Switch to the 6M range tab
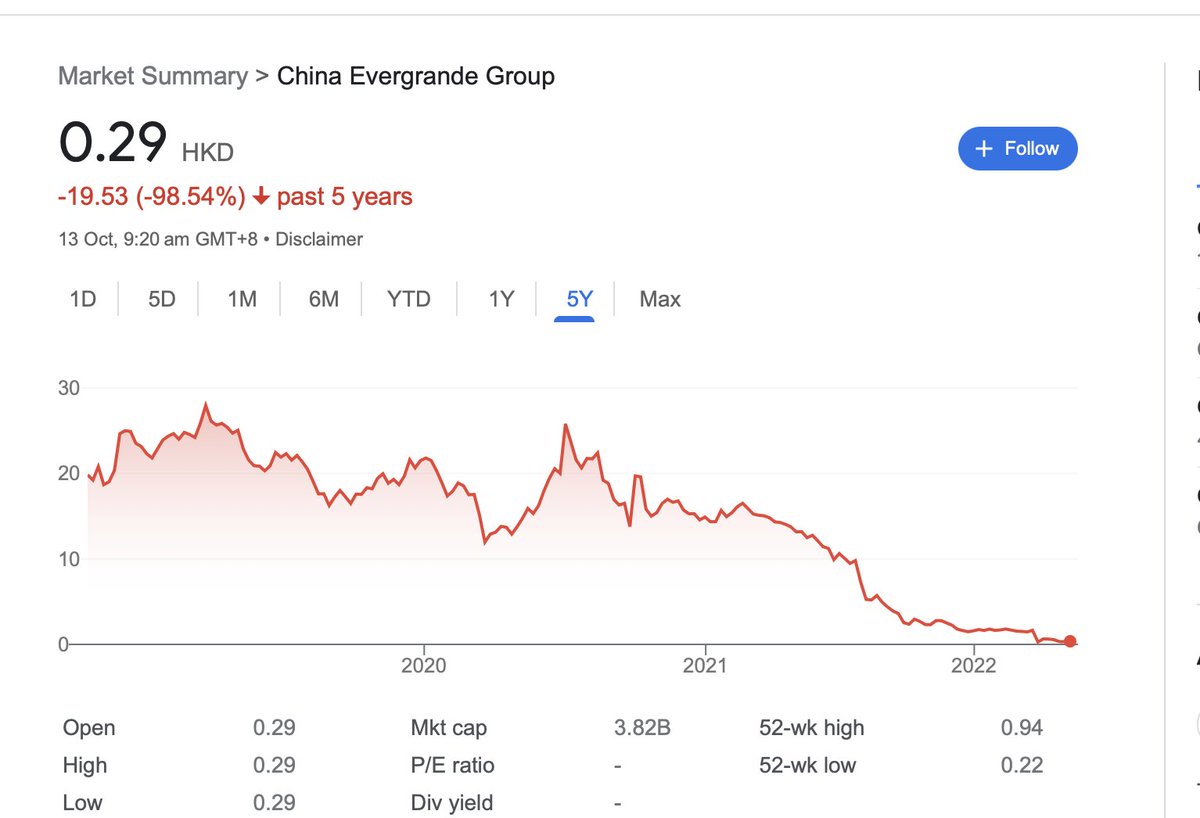Image resolution: width=1200 pixels, height=818 pixels. (323, 299)
